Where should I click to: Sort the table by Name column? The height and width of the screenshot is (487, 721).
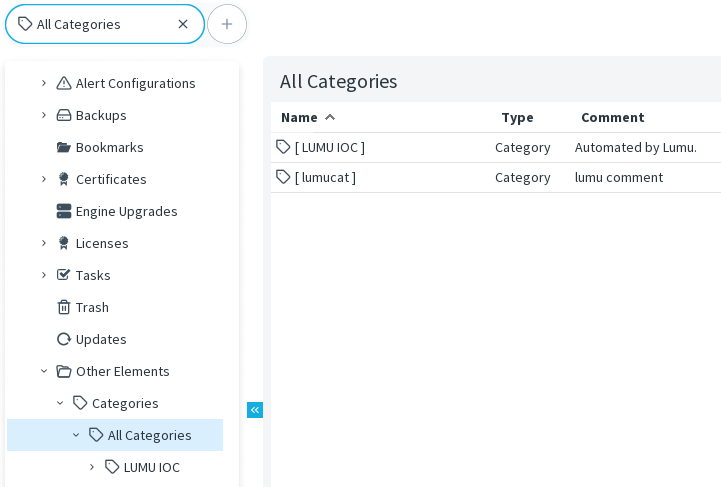pos(300,117)
